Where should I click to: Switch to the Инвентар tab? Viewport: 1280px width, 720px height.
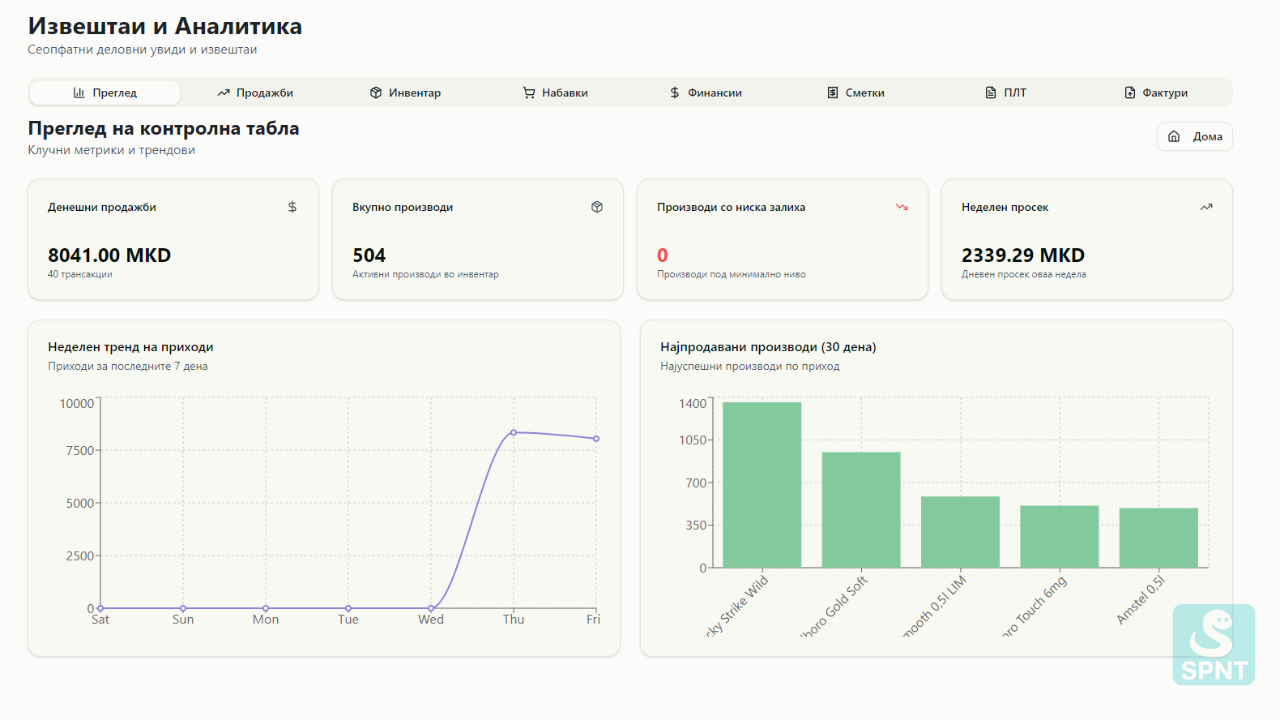pos(405,93)
